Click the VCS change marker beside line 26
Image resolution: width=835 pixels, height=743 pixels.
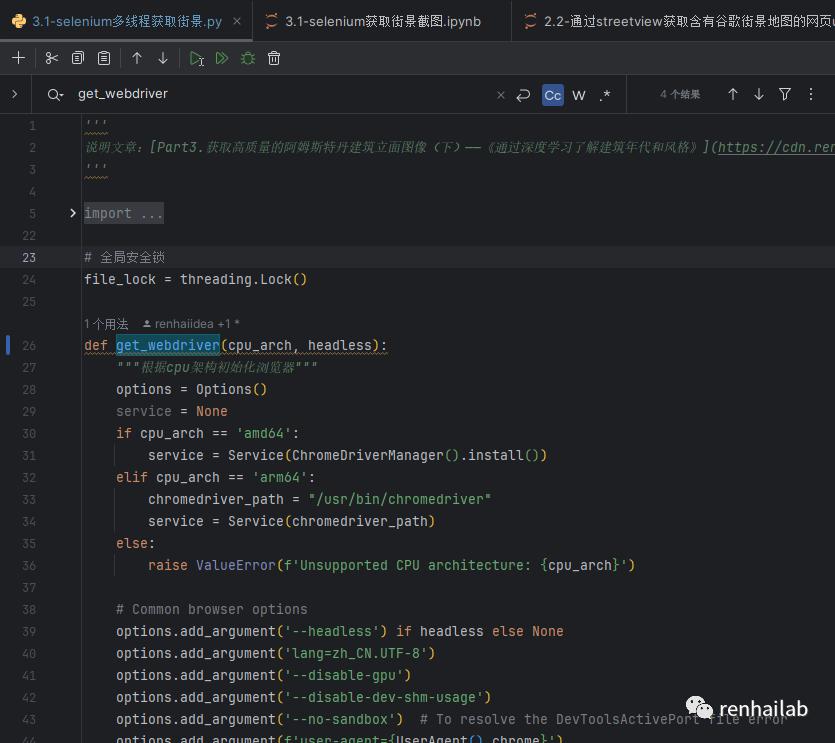pyautogui.click(x=8, y=345)
